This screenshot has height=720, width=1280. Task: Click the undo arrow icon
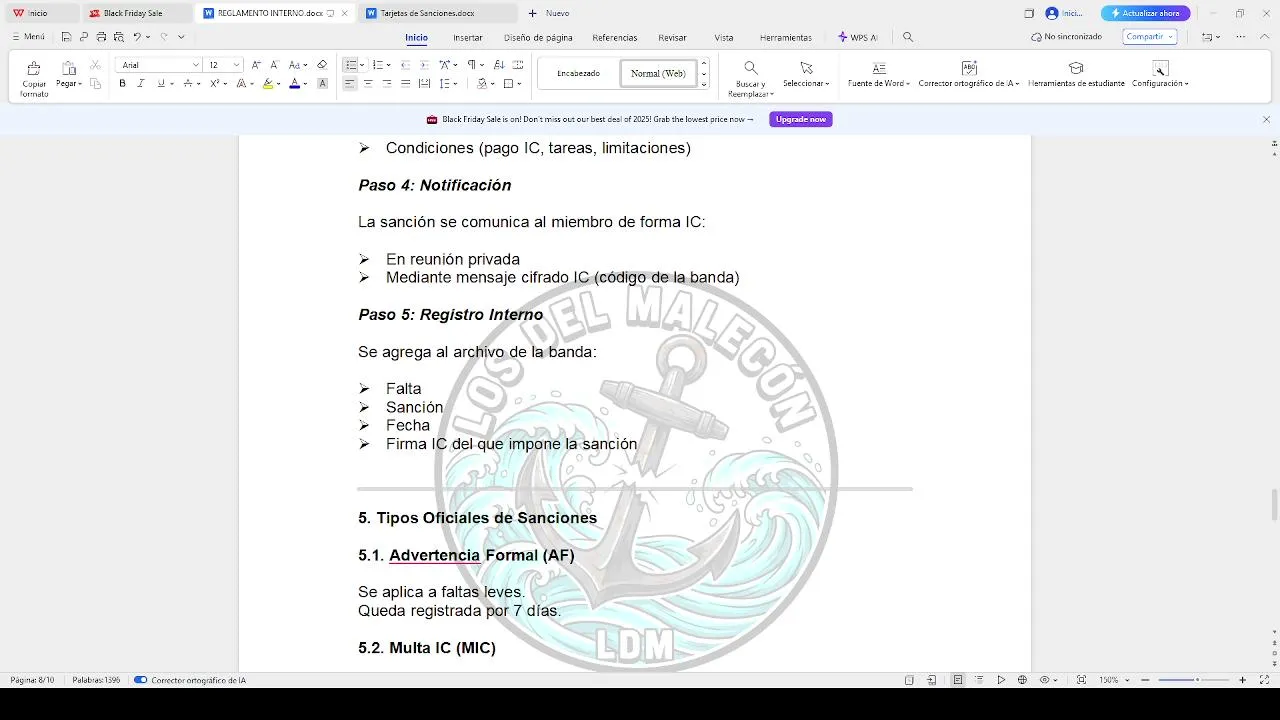[x=137, y=37]
